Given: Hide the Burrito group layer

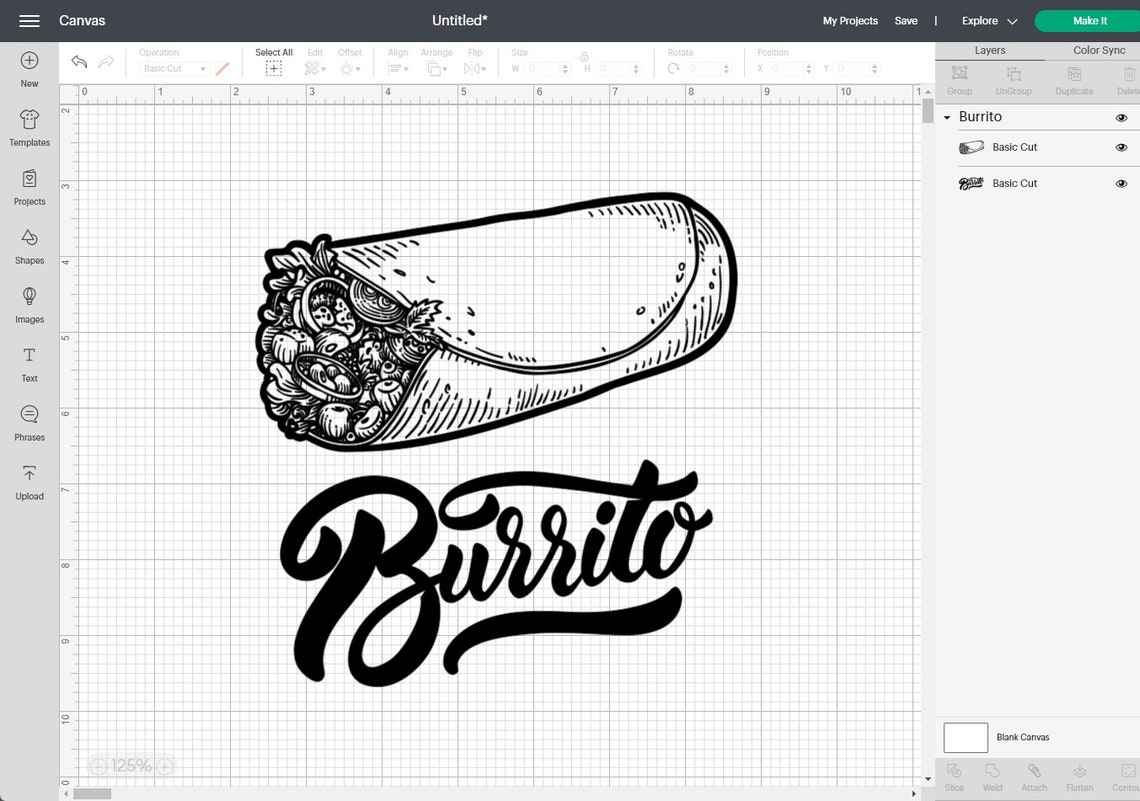Looking at the screenshot, I should coord(1121,117).
